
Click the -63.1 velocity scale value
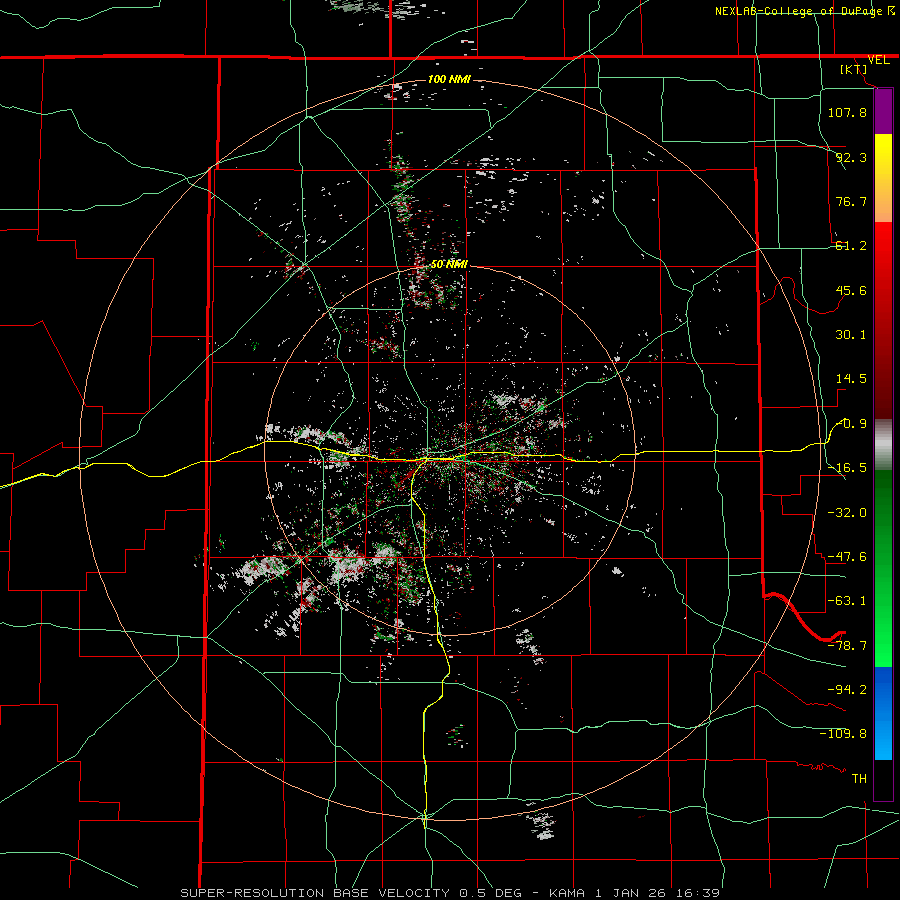(x=847, y=601)
